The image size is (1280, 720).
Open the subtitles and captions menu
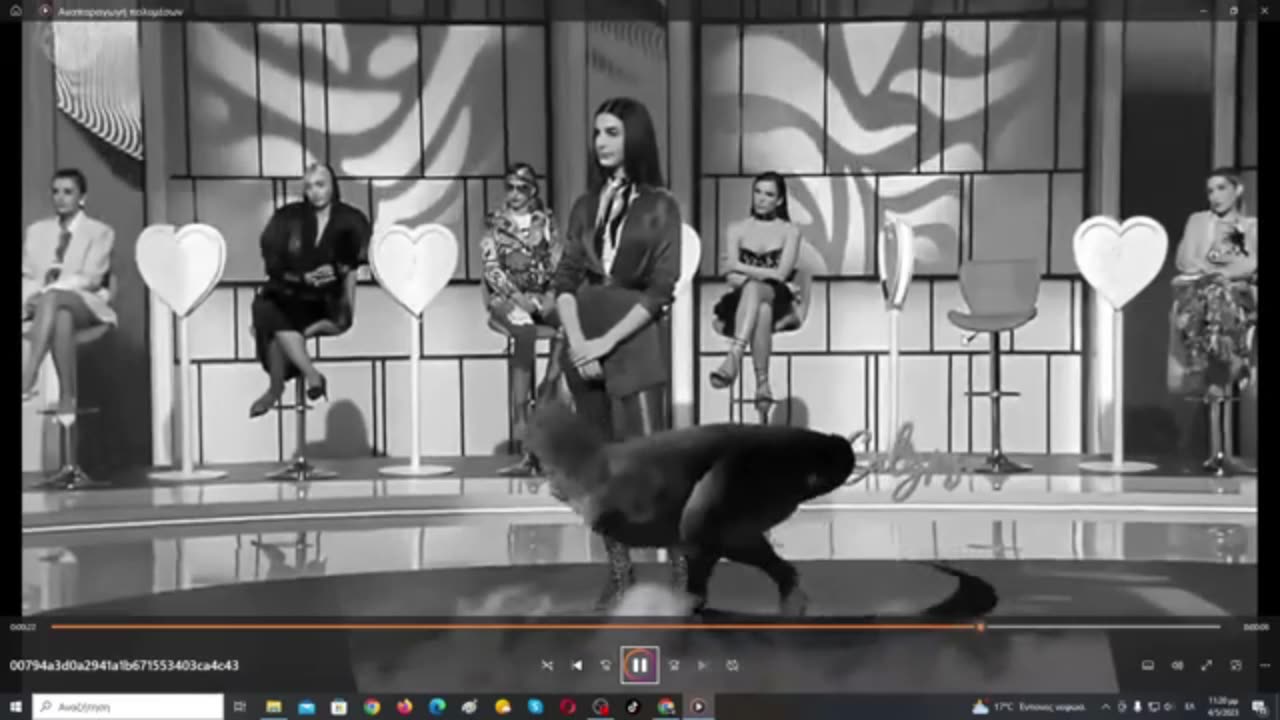coord(1148,665)
